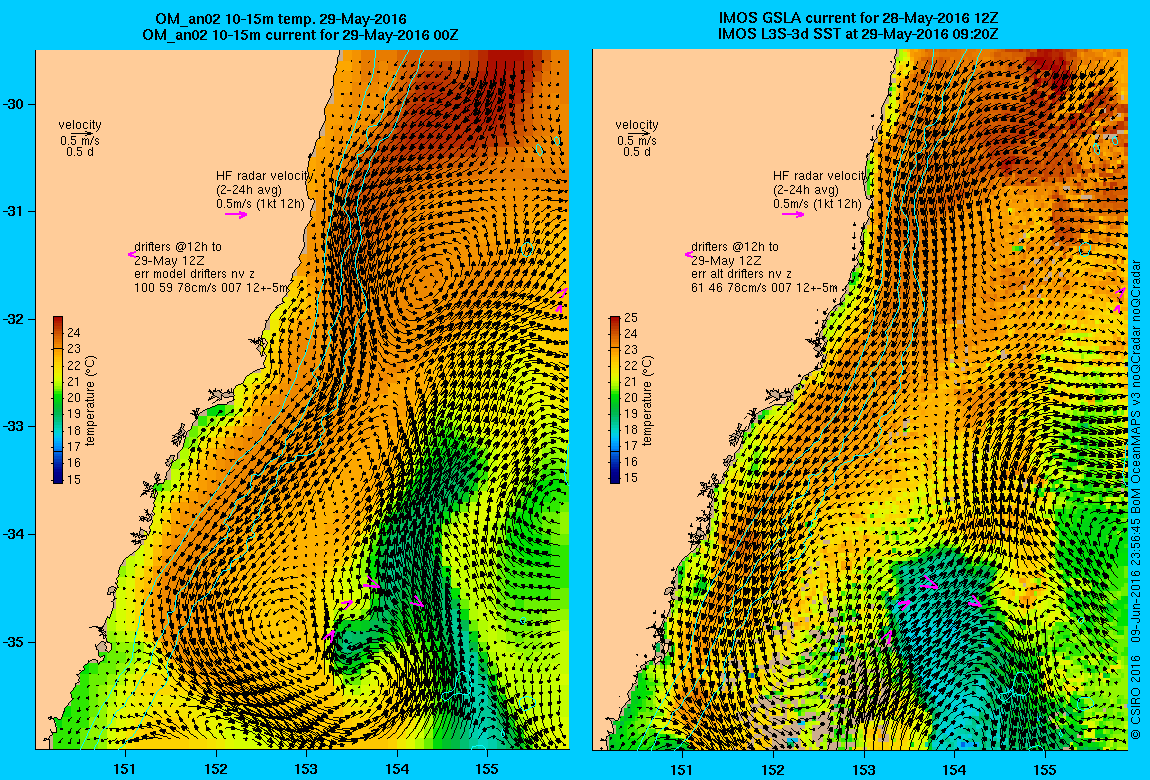Click the title 'OM_an02 10-15m temp. 29-May-2016'

[x=281, y=19]
